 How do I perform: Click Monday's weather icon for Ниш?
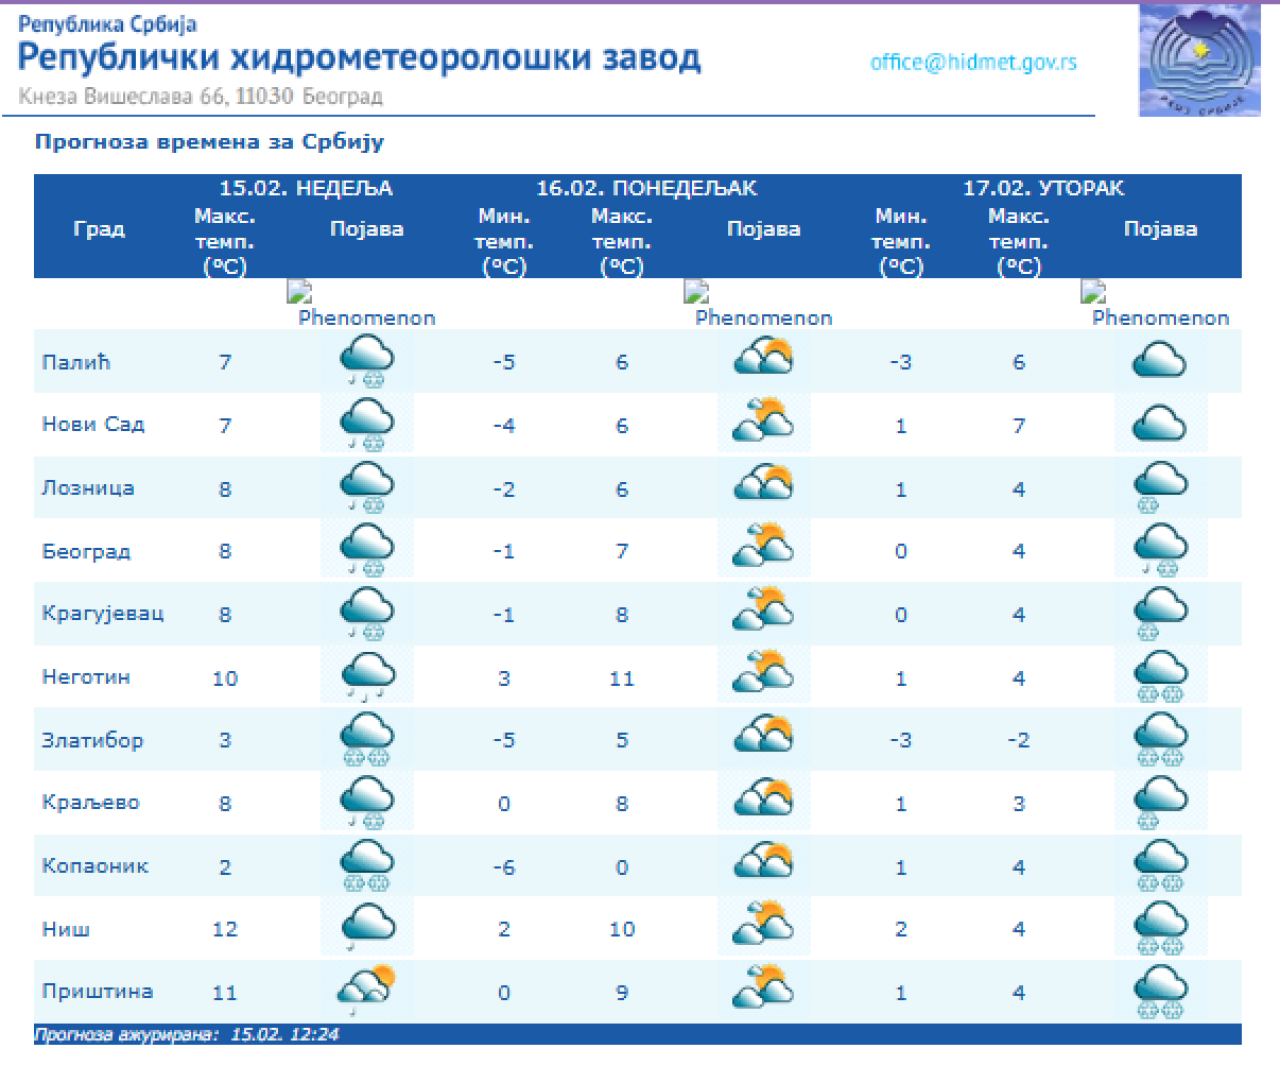[x=763, y=927]
